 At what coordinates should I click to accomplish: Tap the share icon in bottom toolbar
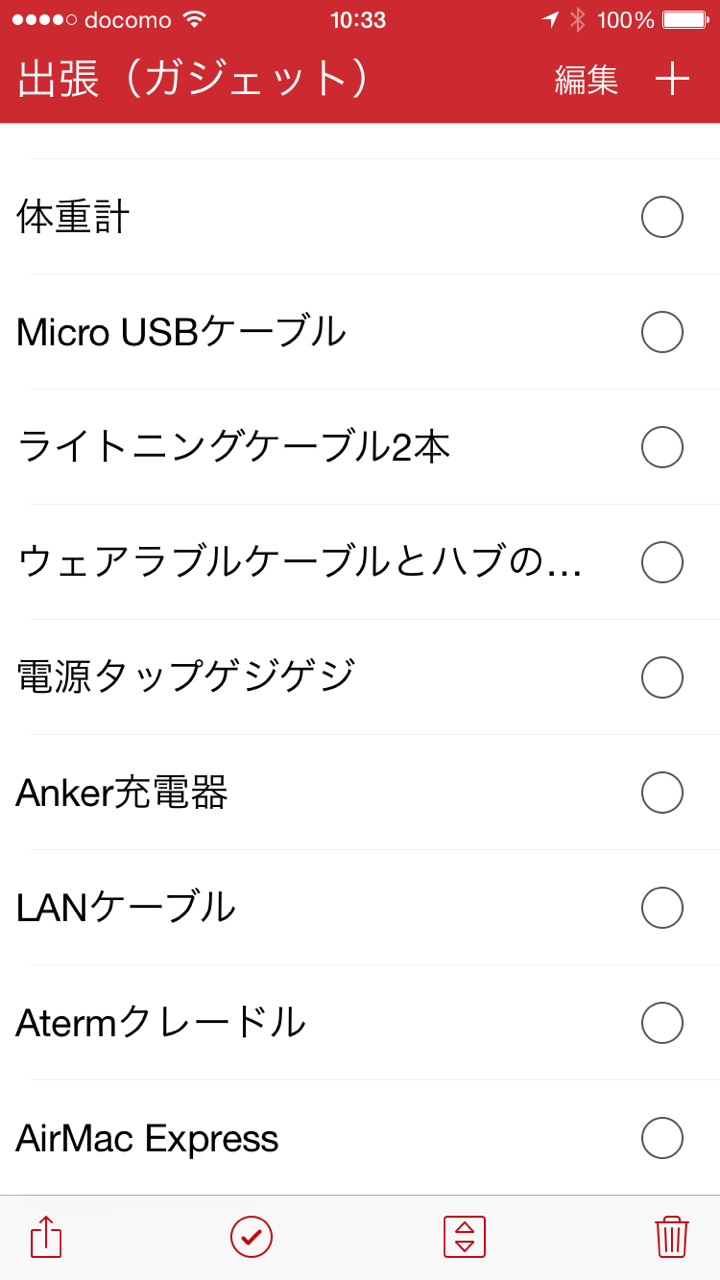46,1238
